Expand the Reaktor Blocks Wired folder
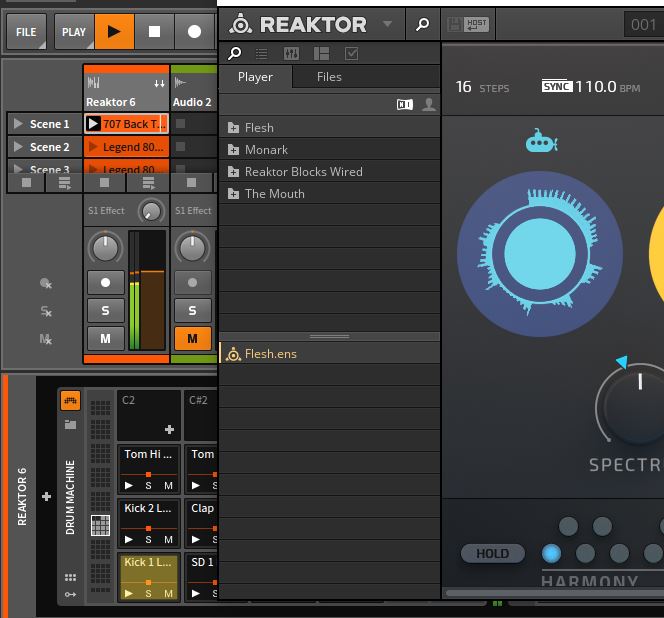 (x=233, y=172)
